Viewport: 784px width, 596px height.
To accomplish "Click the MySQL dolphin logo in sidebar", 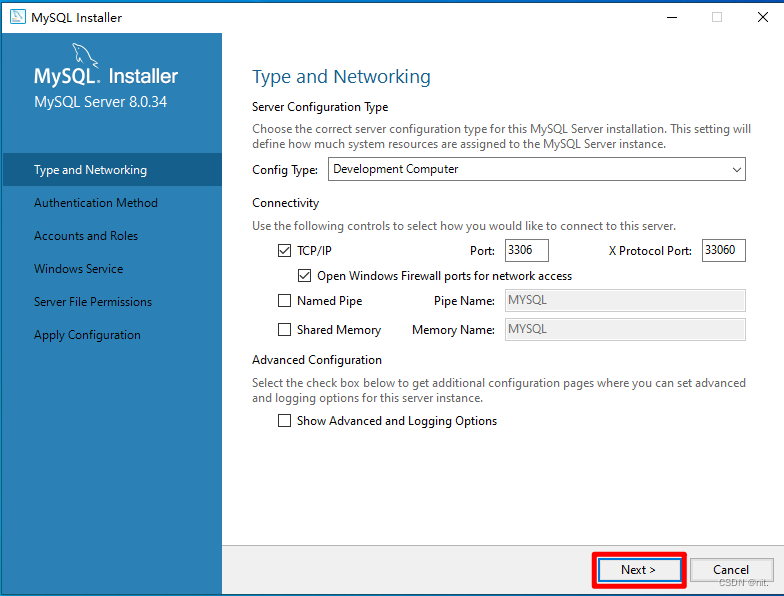I will point(84,55).
